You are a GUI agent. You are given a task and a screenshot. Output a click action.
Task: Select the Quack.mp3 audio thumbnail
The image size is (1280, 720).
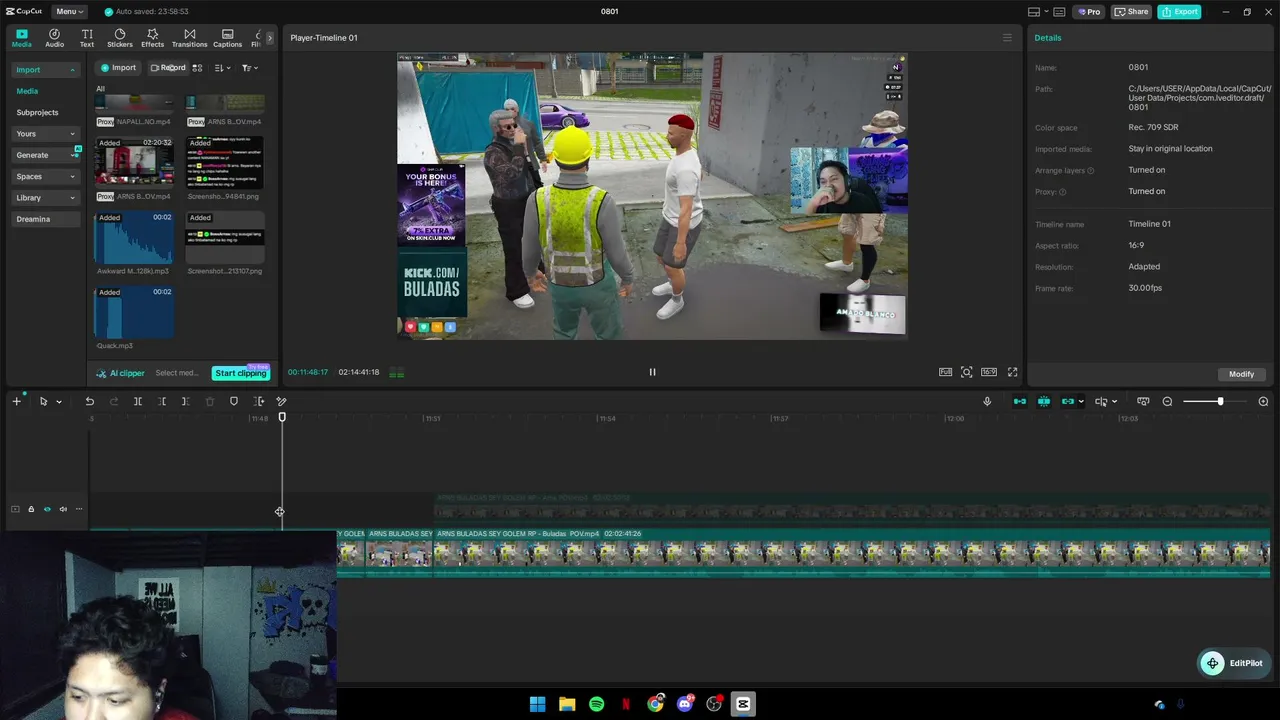(x=134, y=312)
